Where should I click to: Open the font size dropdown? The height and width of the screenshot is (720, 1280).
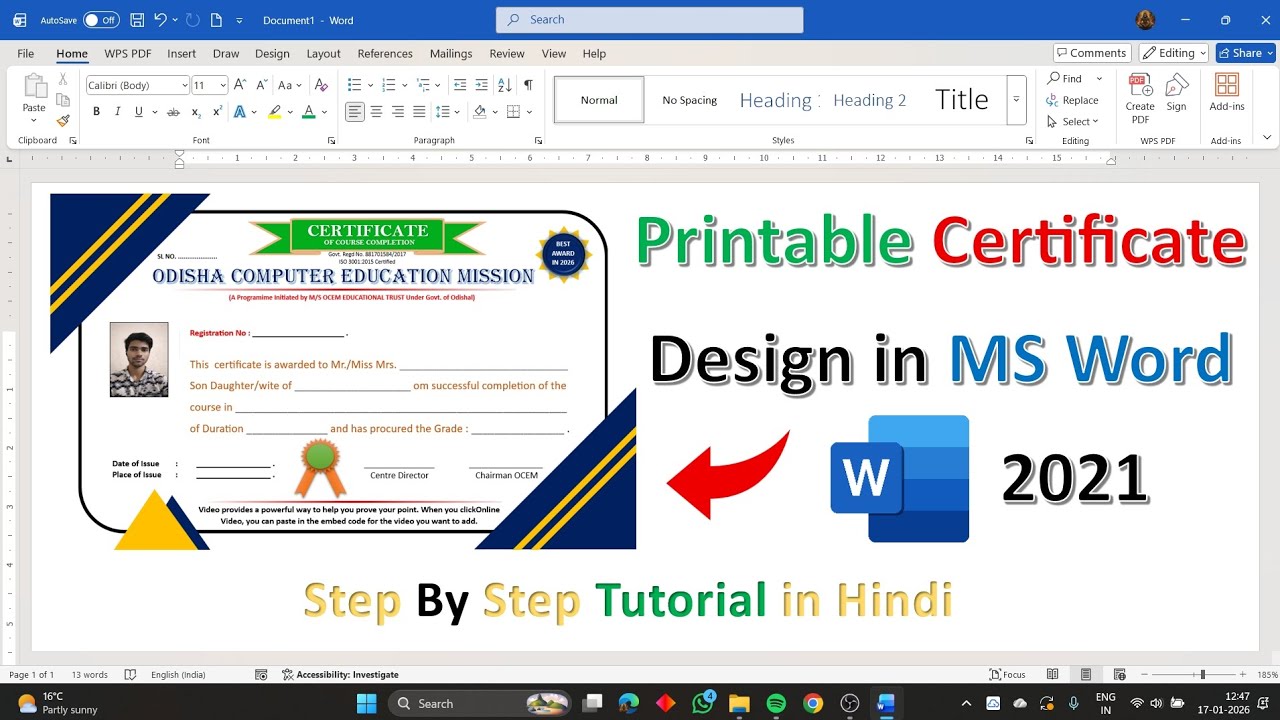click(x=222, y=85)
